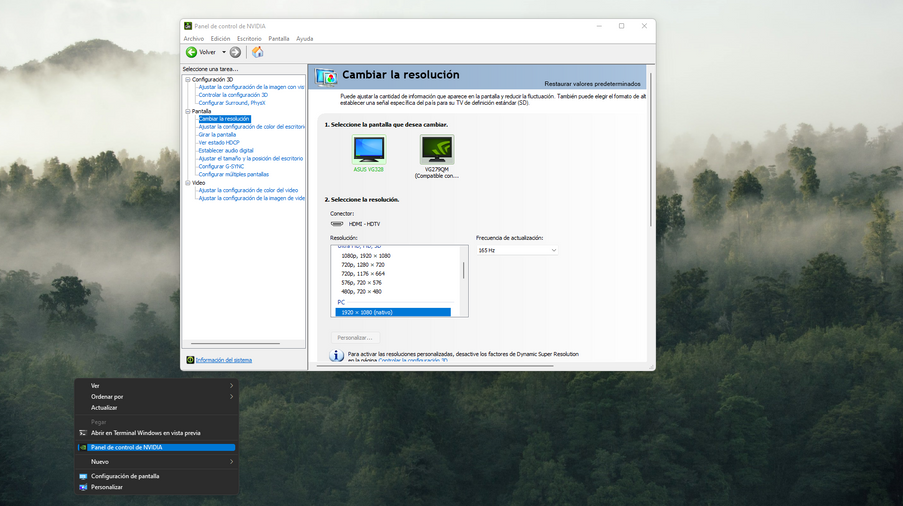The height and width of the screenshot is (506, 903).
Task: Select the ASUS VG328 monitor icon
Action: pyautogui.click(x=369, y=150)
